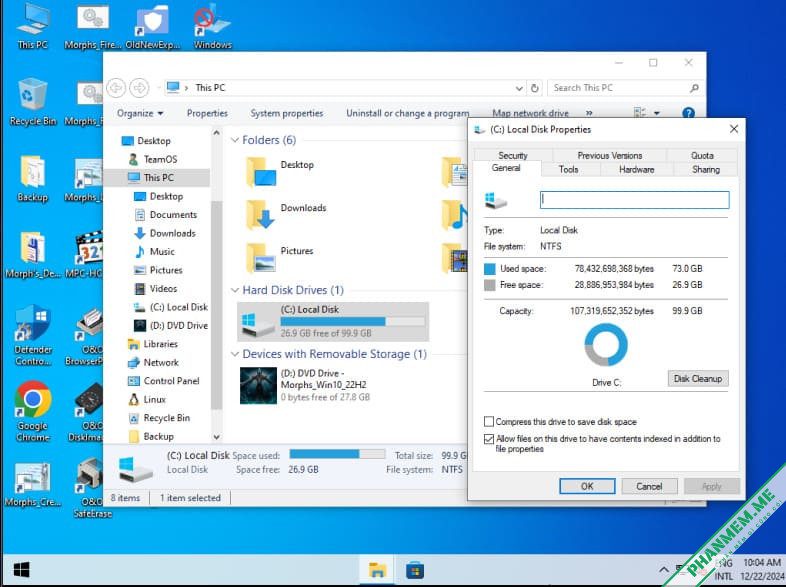Switch to the Tools tab
This screenshot has height=587, width=786.
tap(568, 169)
